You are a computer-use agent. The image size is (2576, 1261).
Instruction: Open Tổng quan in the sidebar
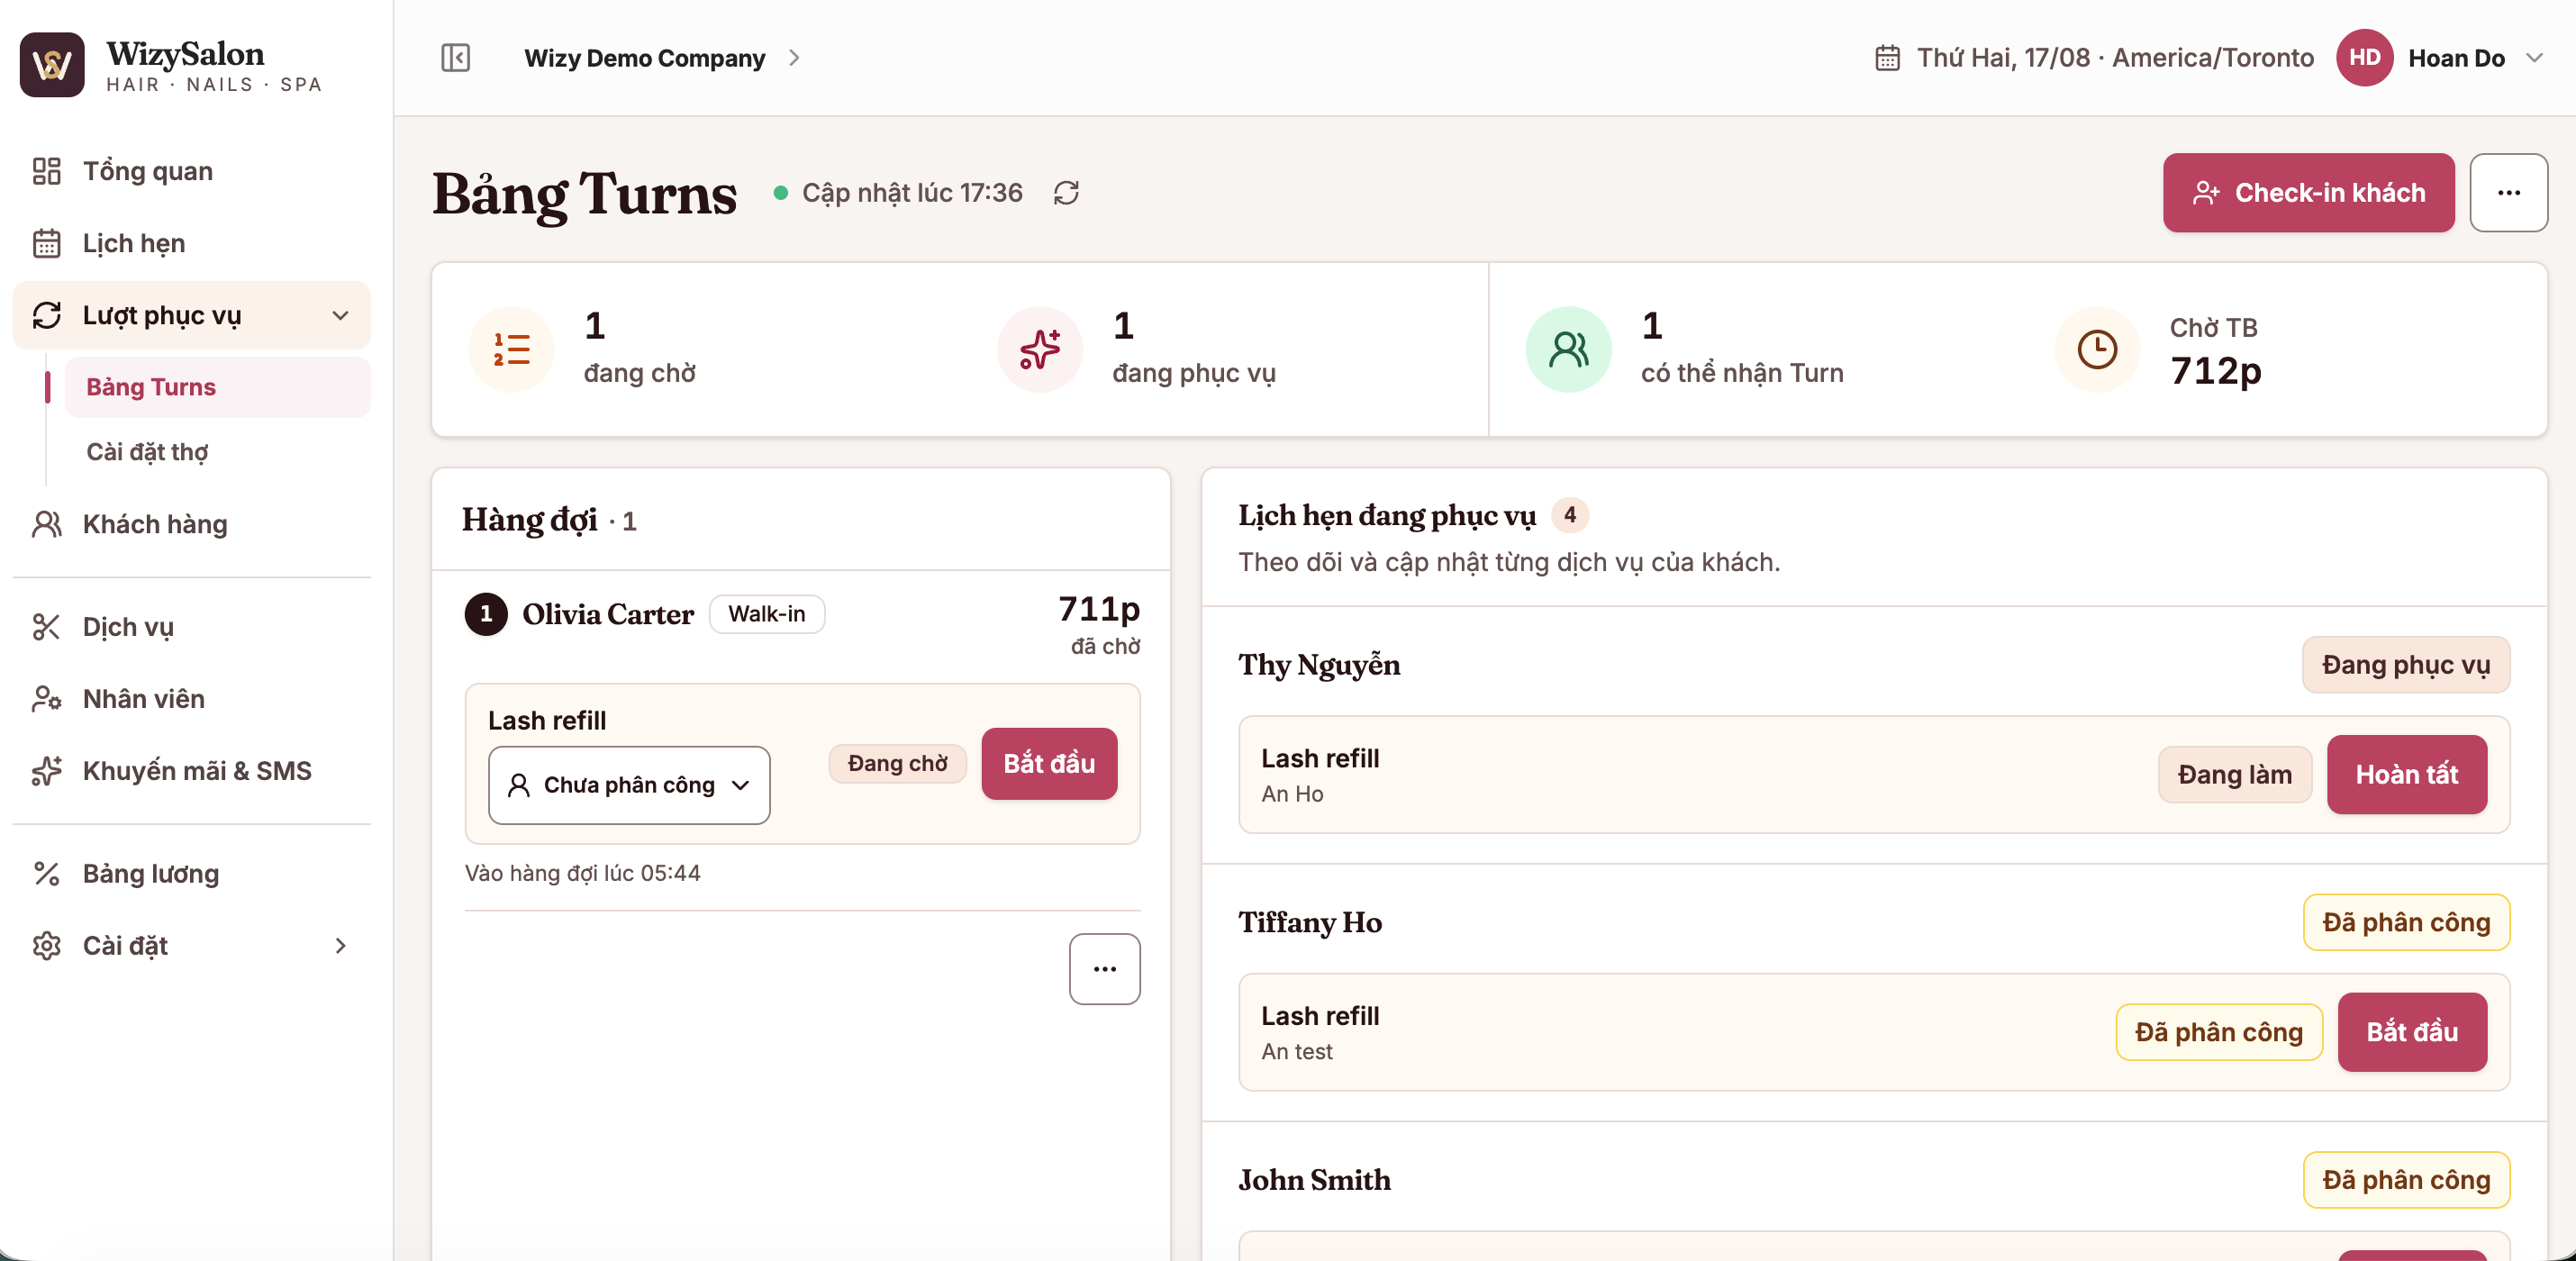click(191, 171)
